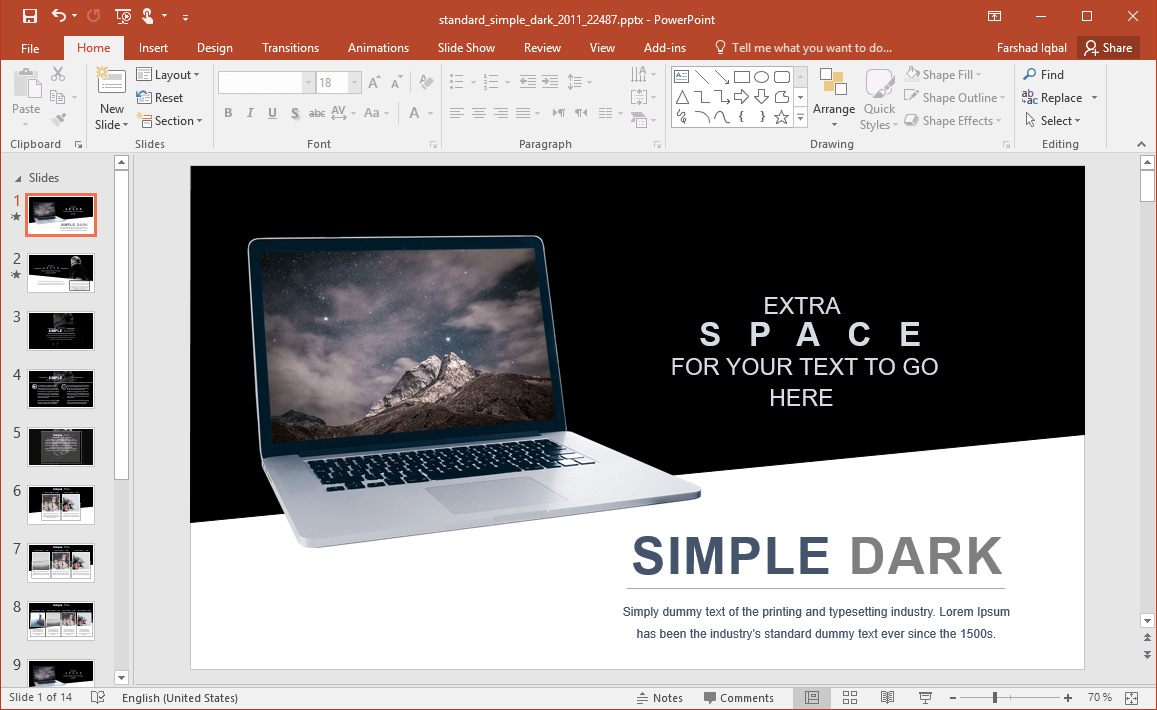Open the Shape Effects dropdown
Viewport: 1157px width, 710px height.
953,120
